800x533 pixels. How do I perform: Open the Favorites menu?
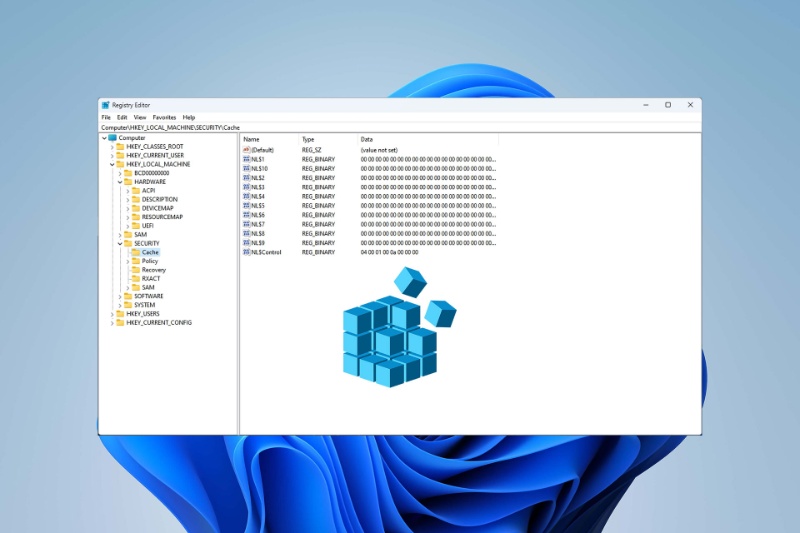164,117
